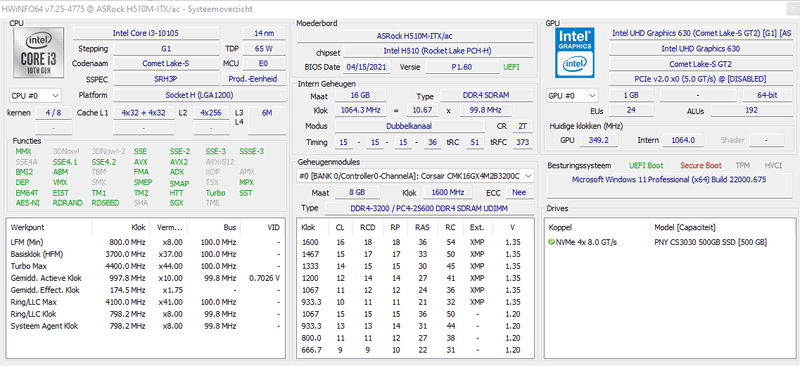Click the DDR4 SDRAM memory type value
800x366 pixels.
point(487,95)
